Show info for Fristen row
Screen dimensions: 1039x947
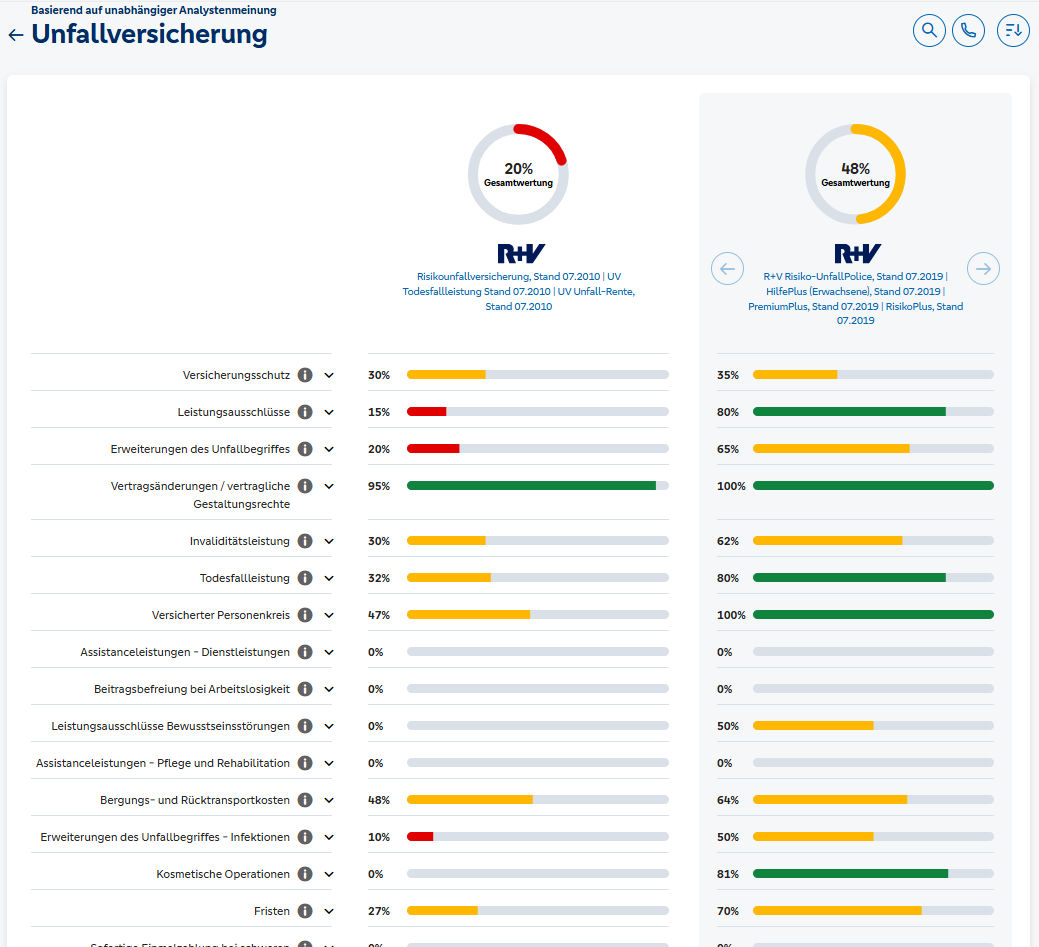(305, 911)
